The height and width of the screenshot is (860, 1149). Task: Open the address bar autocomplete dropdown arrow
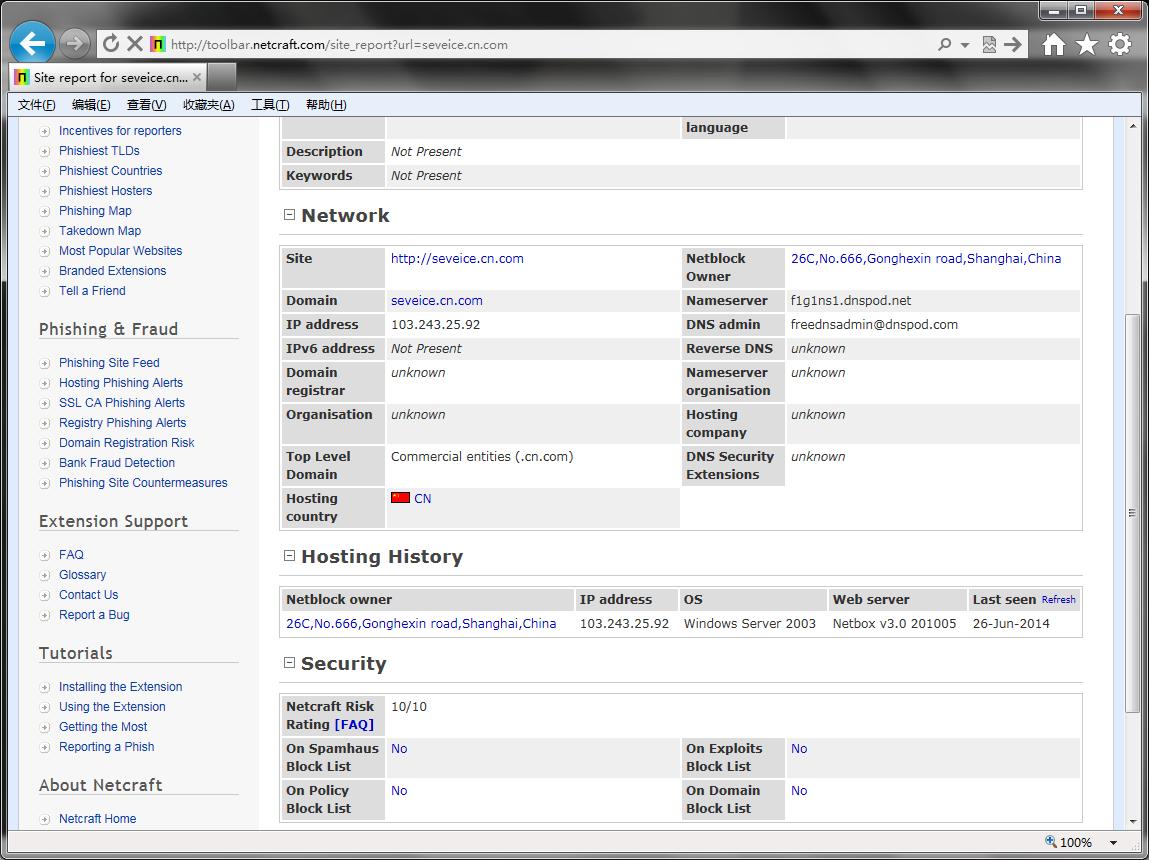point(965,45)
